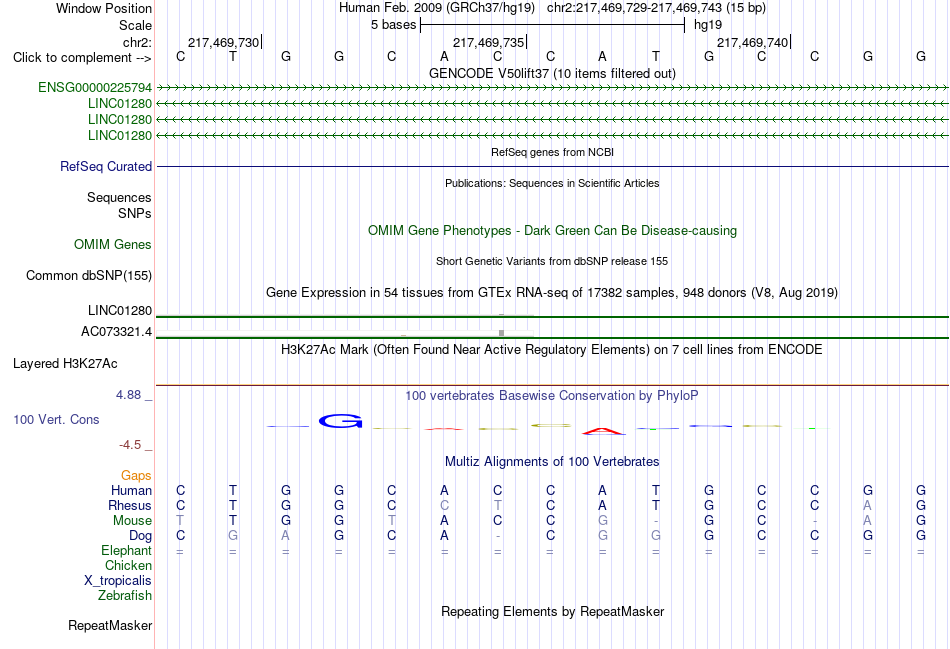Select the Elephant alignment row label
950x649 pixels.
point(126,550)
